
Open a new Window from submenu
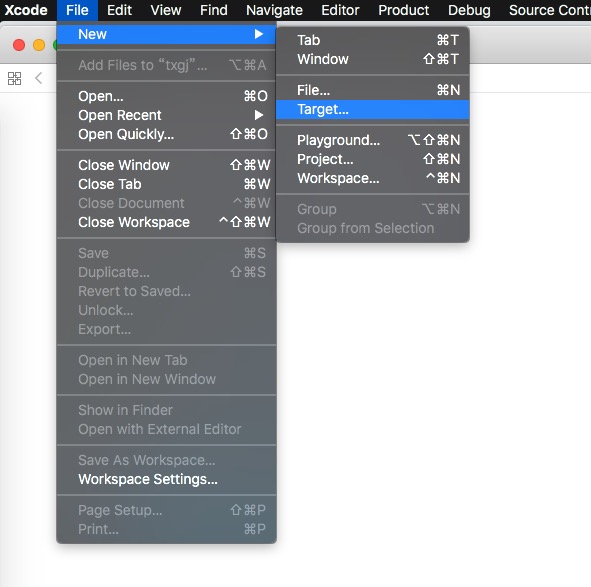[372, 59]
